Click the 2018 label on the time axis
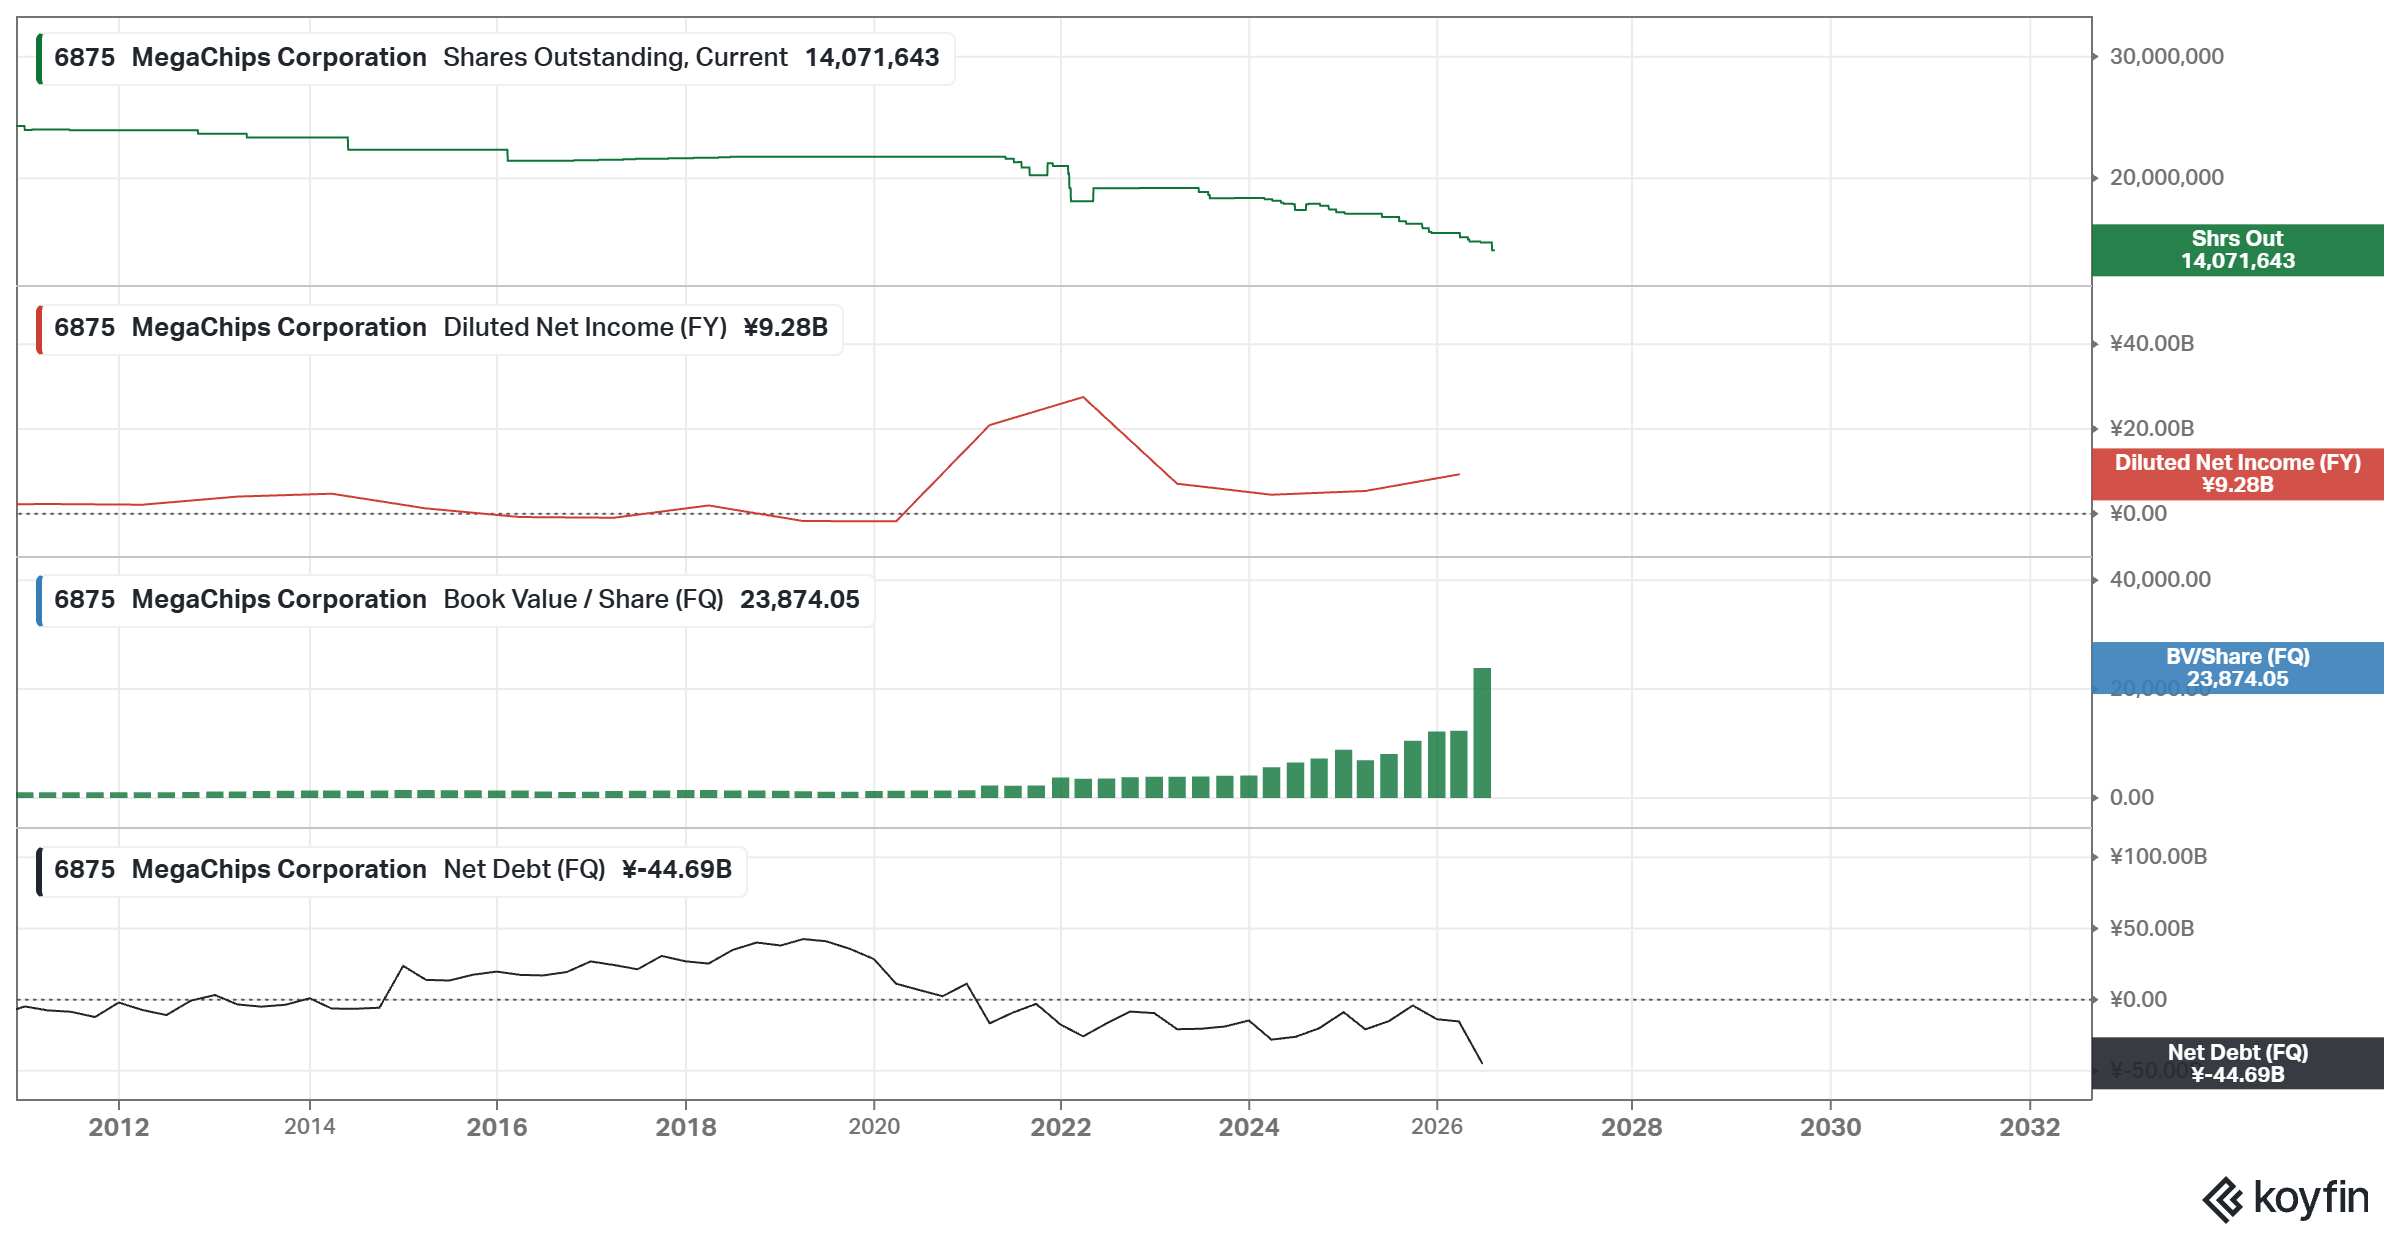 click(686, 1128)
